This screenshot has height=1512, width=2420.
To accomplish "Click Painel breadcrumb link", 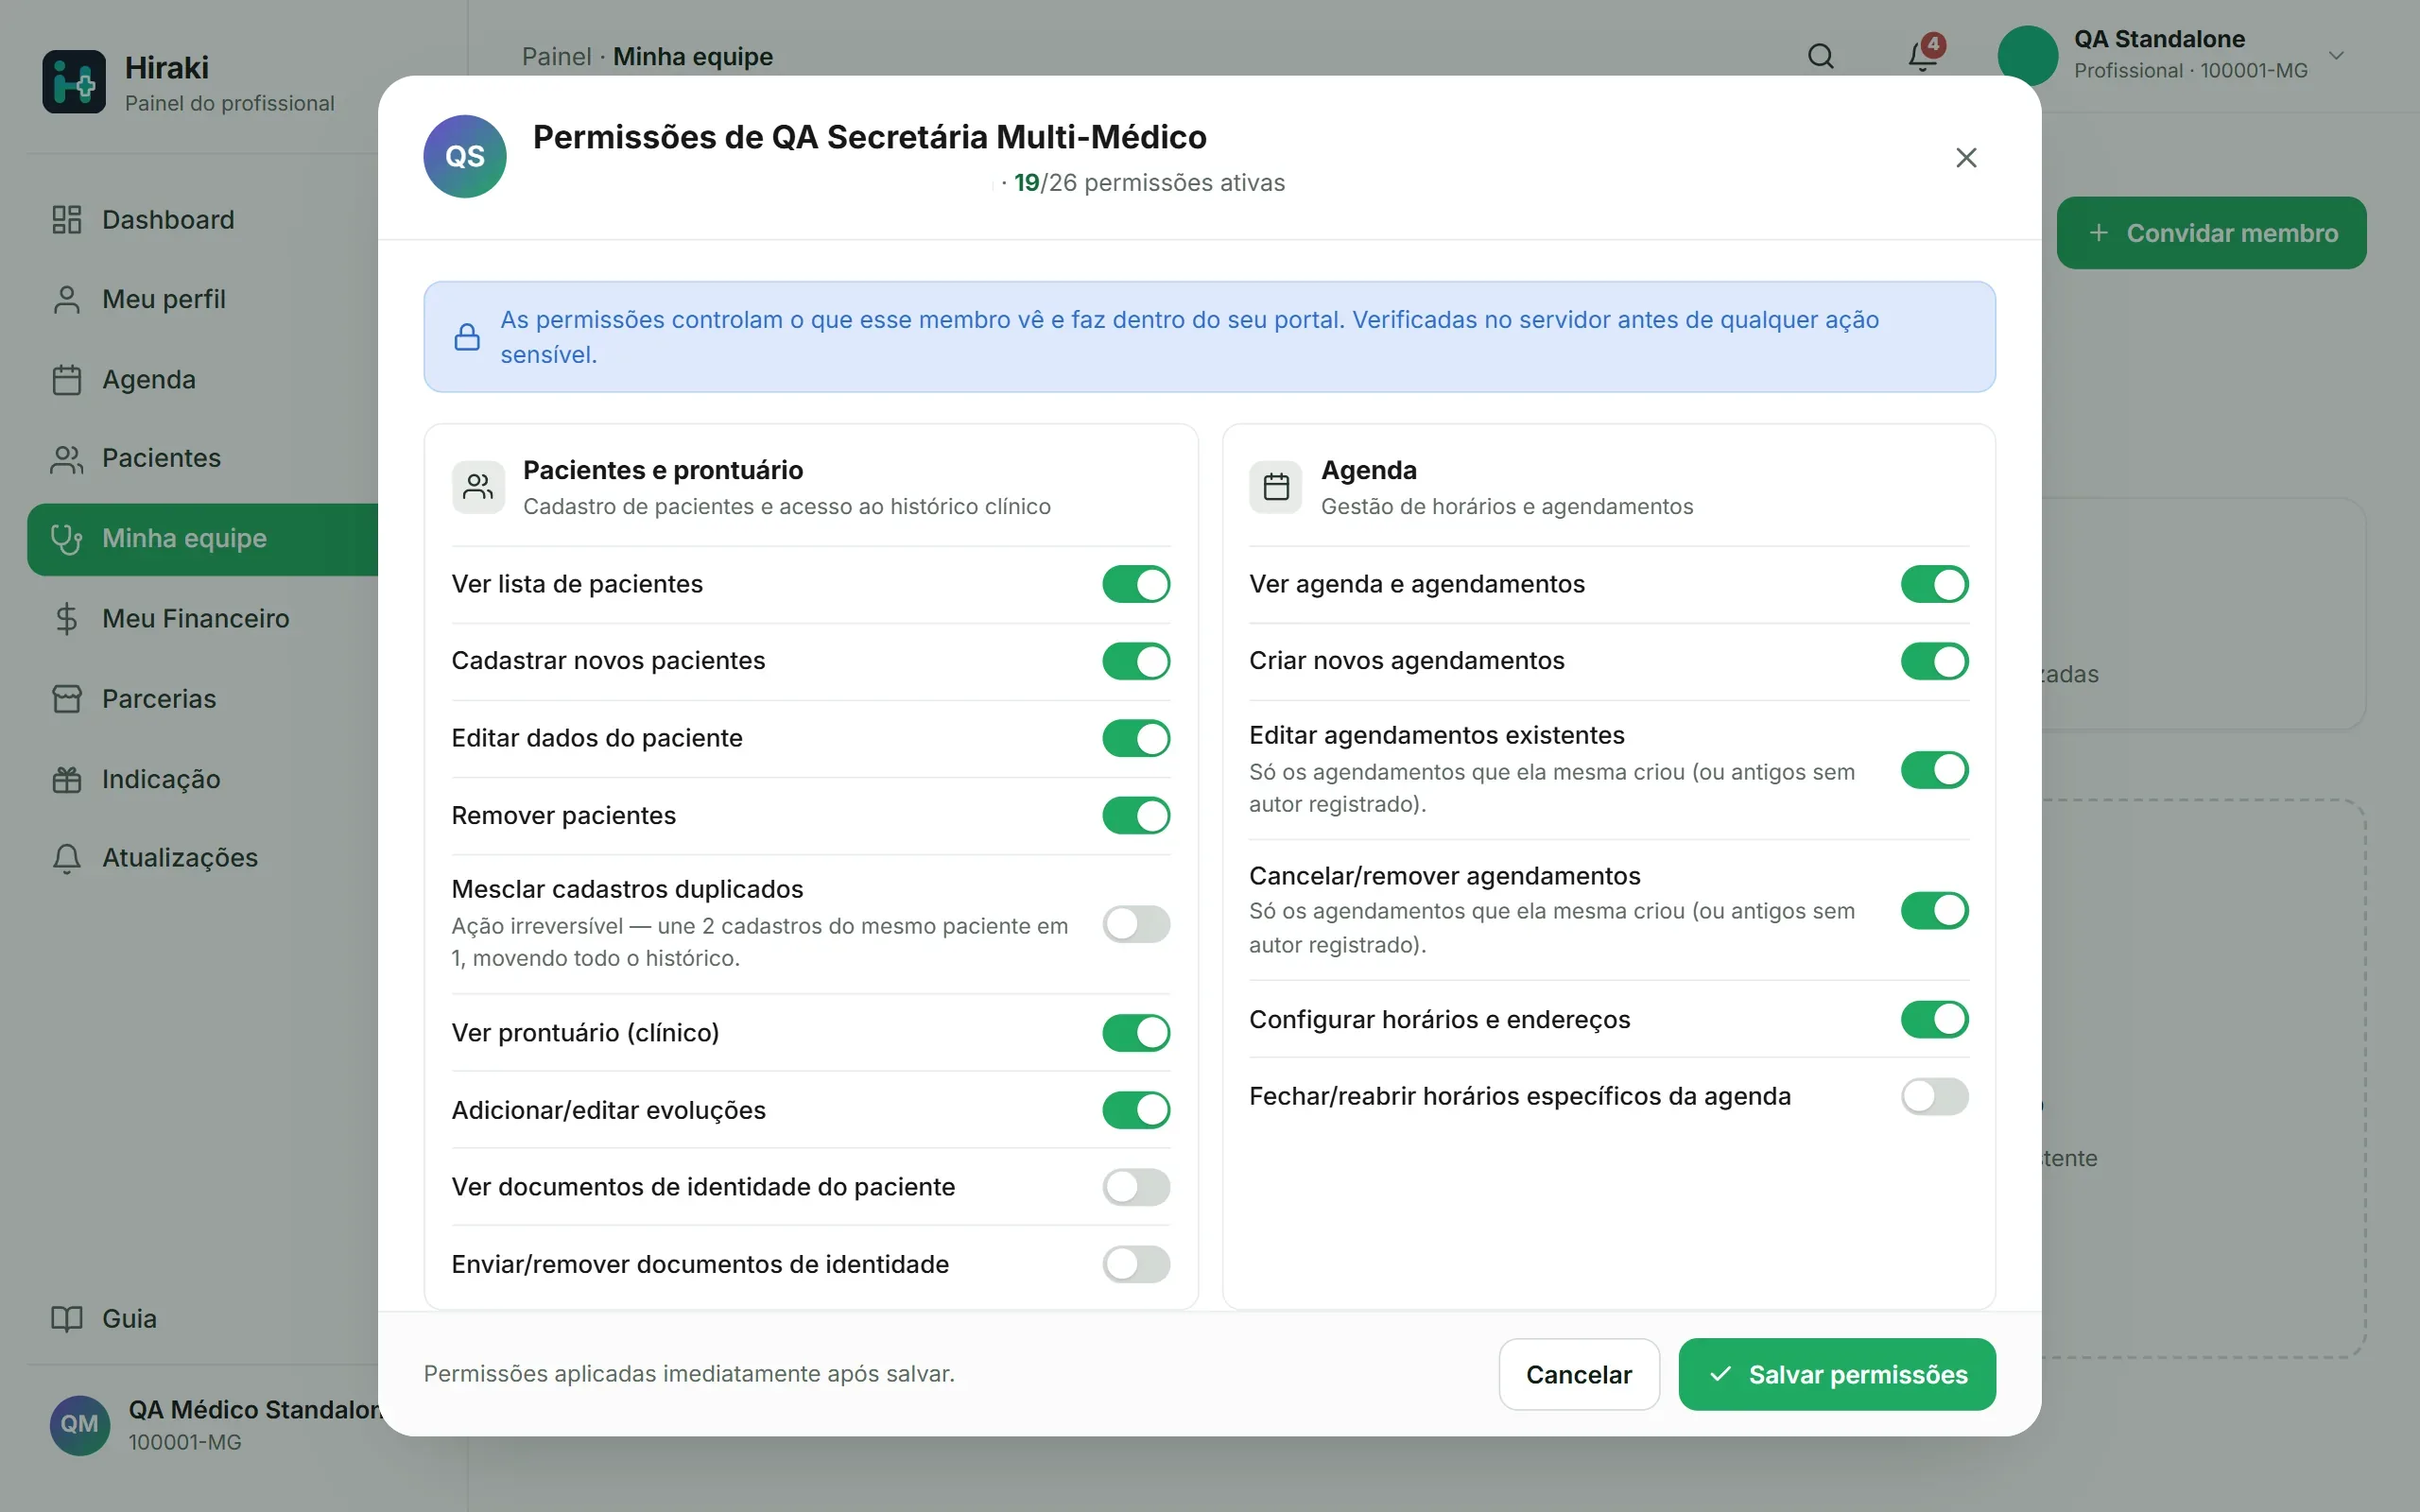I will tap(556, 57).
